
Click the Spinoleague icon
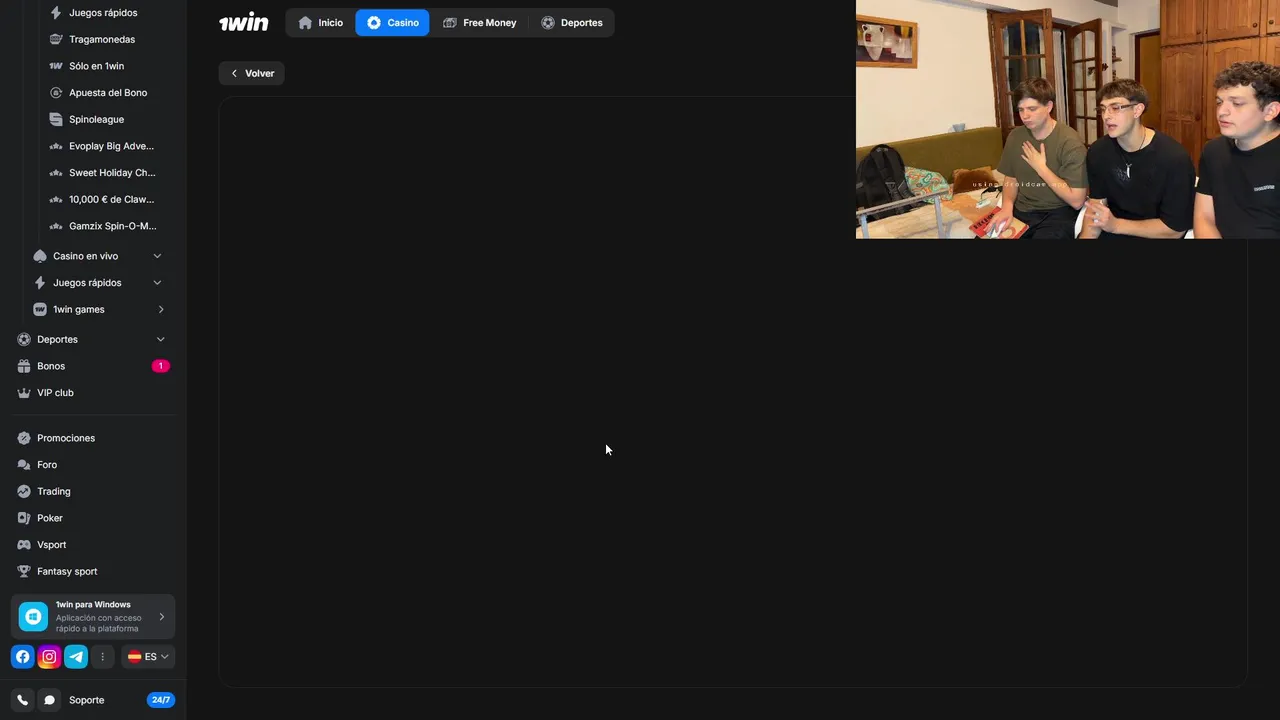(56, 119)
